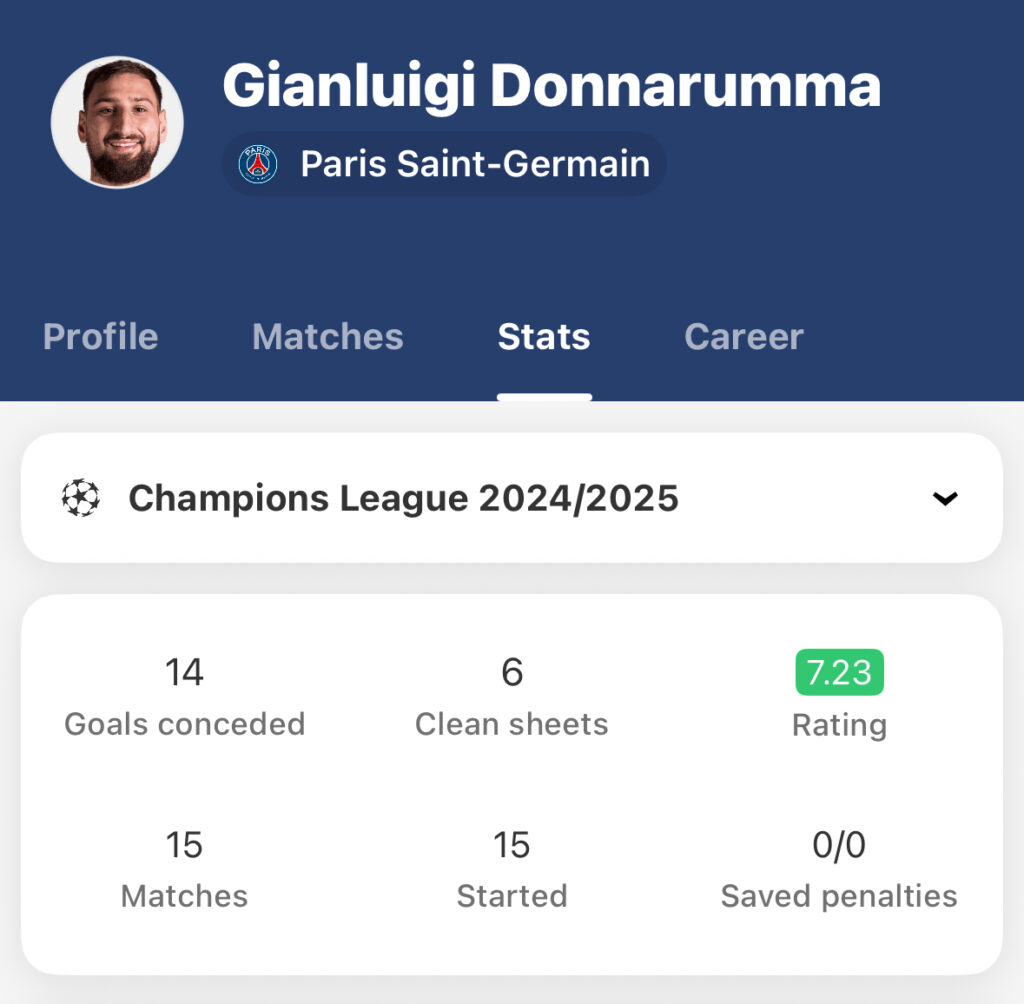Tap the Saved penalties stat
Screen dimensions: 1024x1004
(839, 869)
